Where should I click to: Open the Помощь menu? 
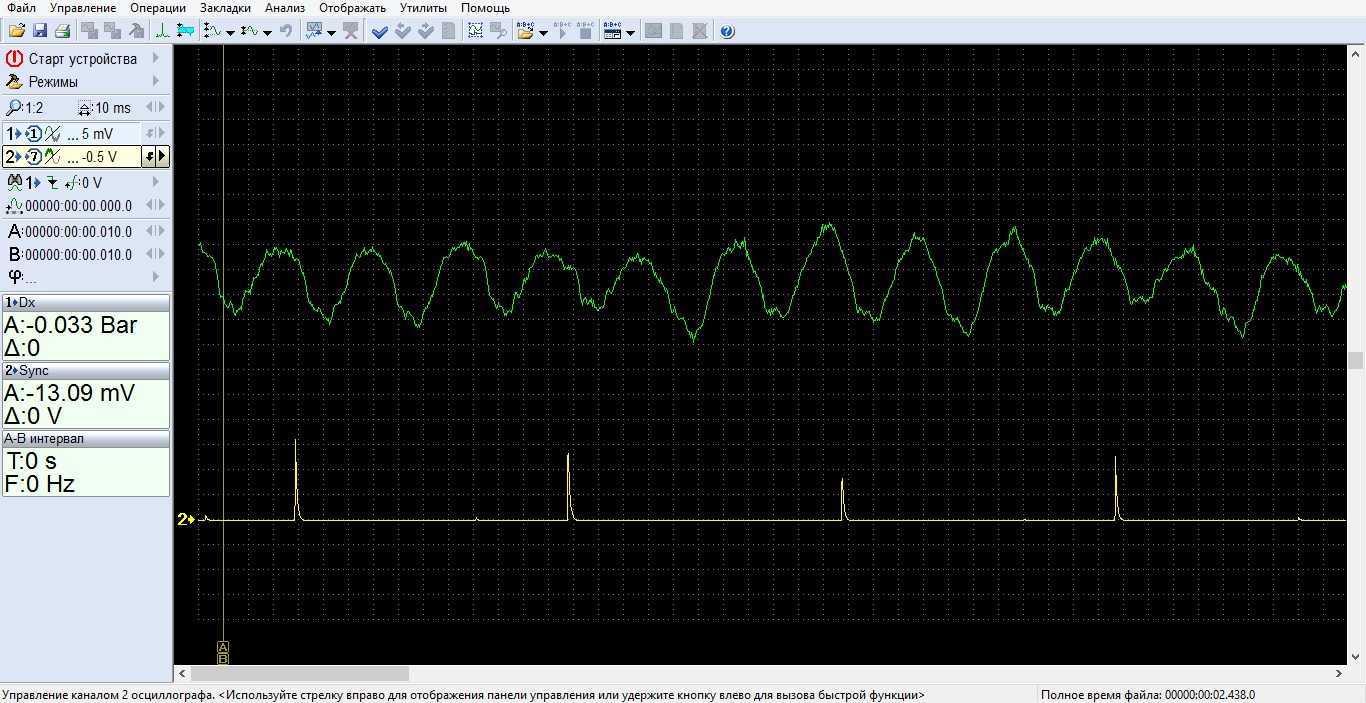(485, 8)
